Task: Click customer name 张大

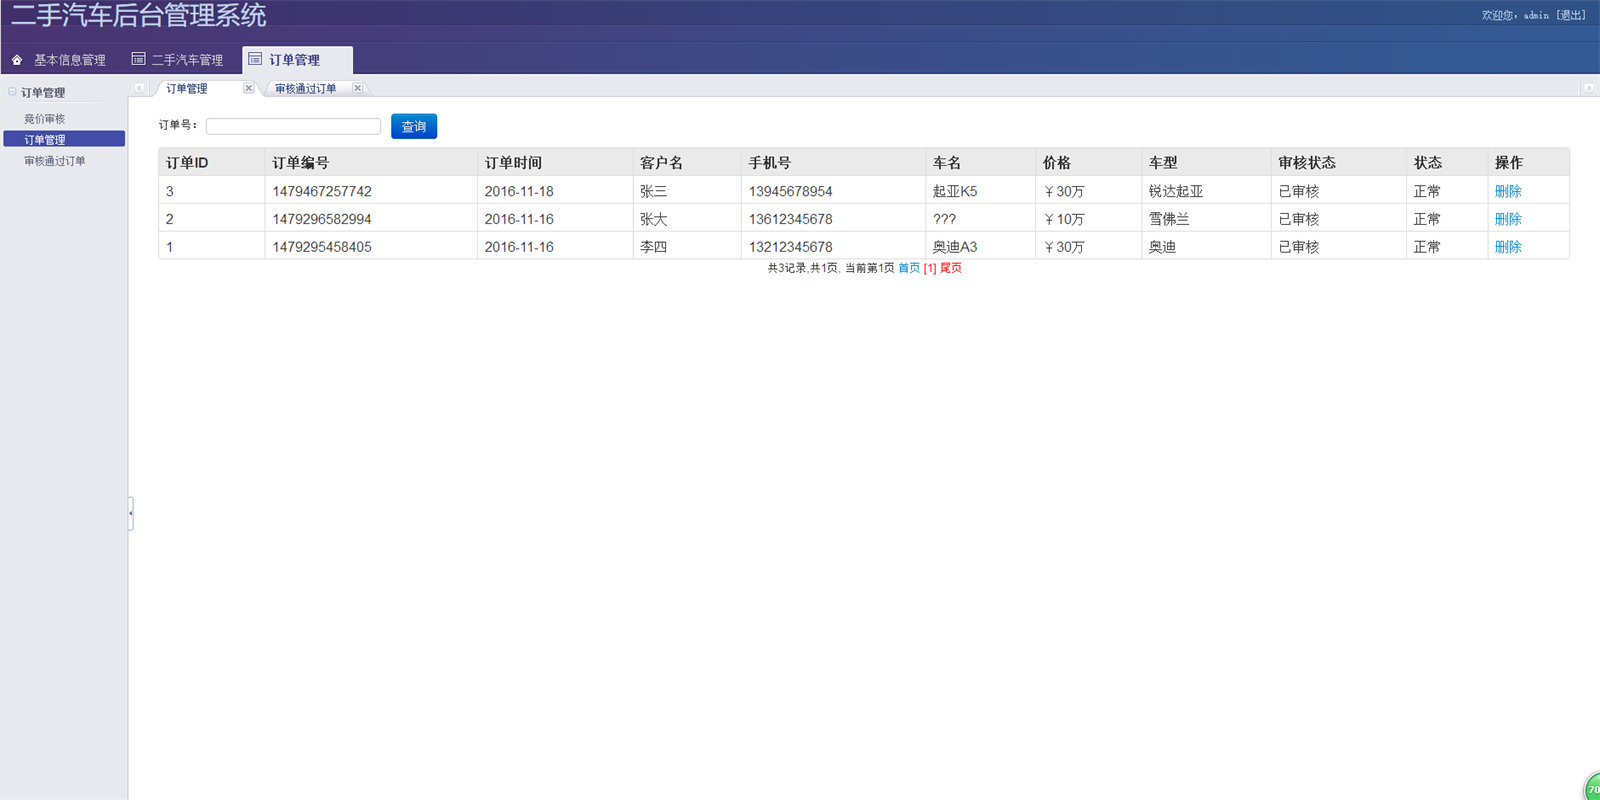Action: click(653, 219)
